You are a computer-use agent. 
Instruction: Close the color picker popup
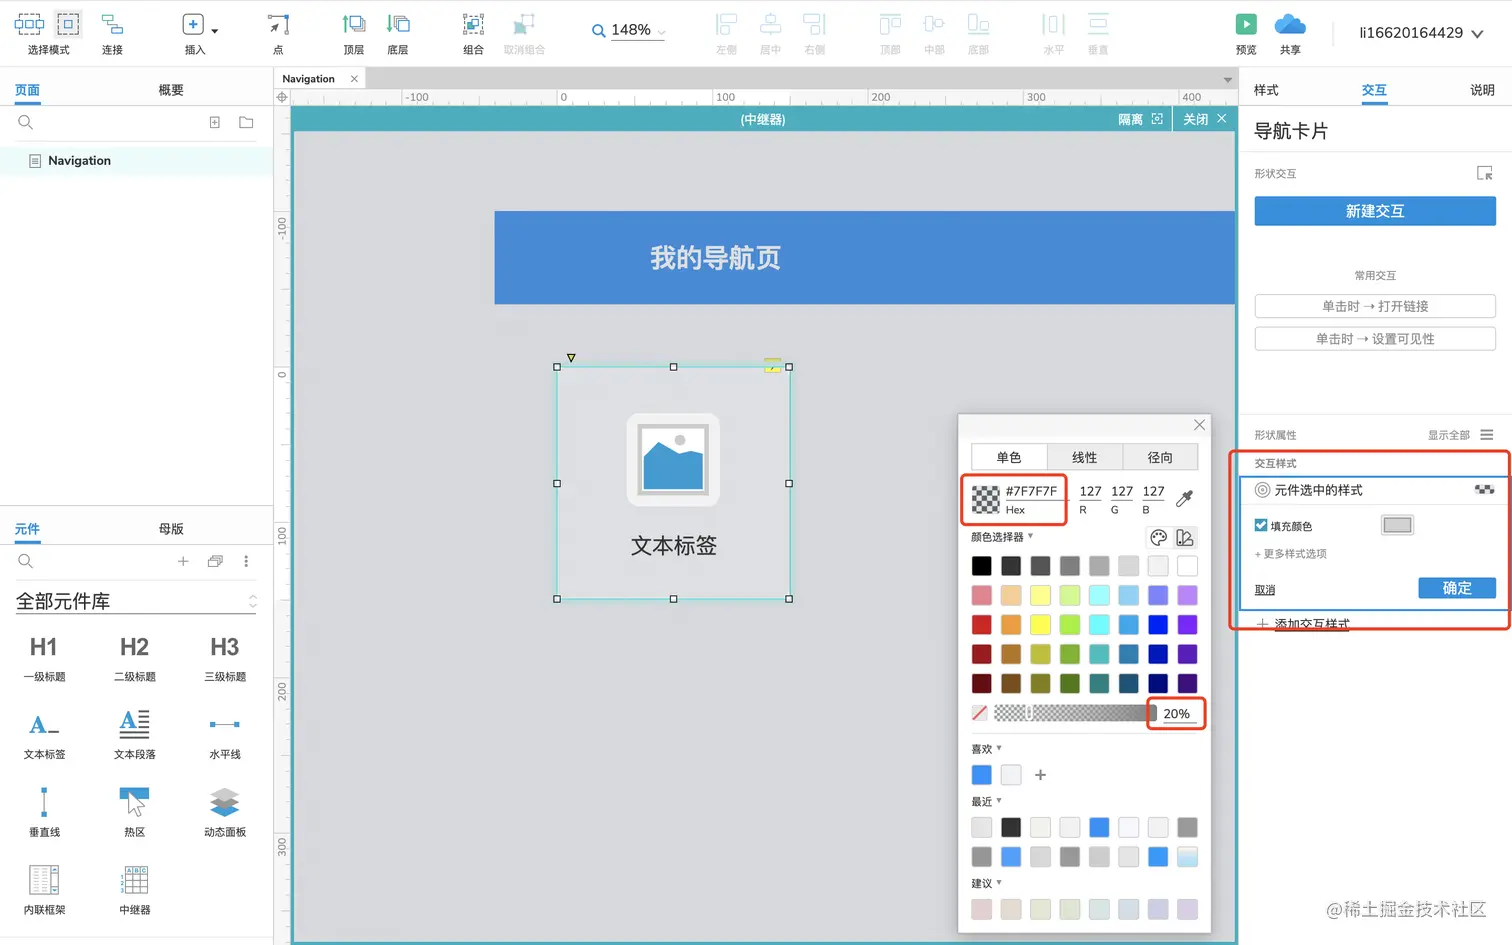point(1199,425)
